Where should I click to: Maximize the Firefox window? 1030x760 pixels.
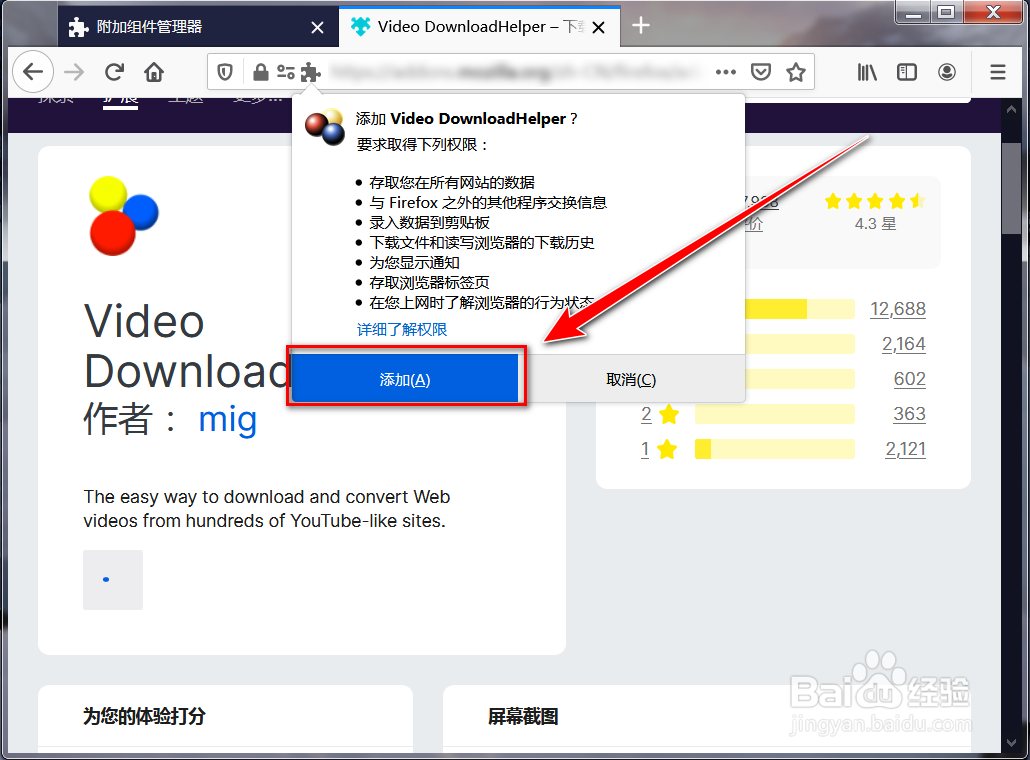click(x=947, y=12)
